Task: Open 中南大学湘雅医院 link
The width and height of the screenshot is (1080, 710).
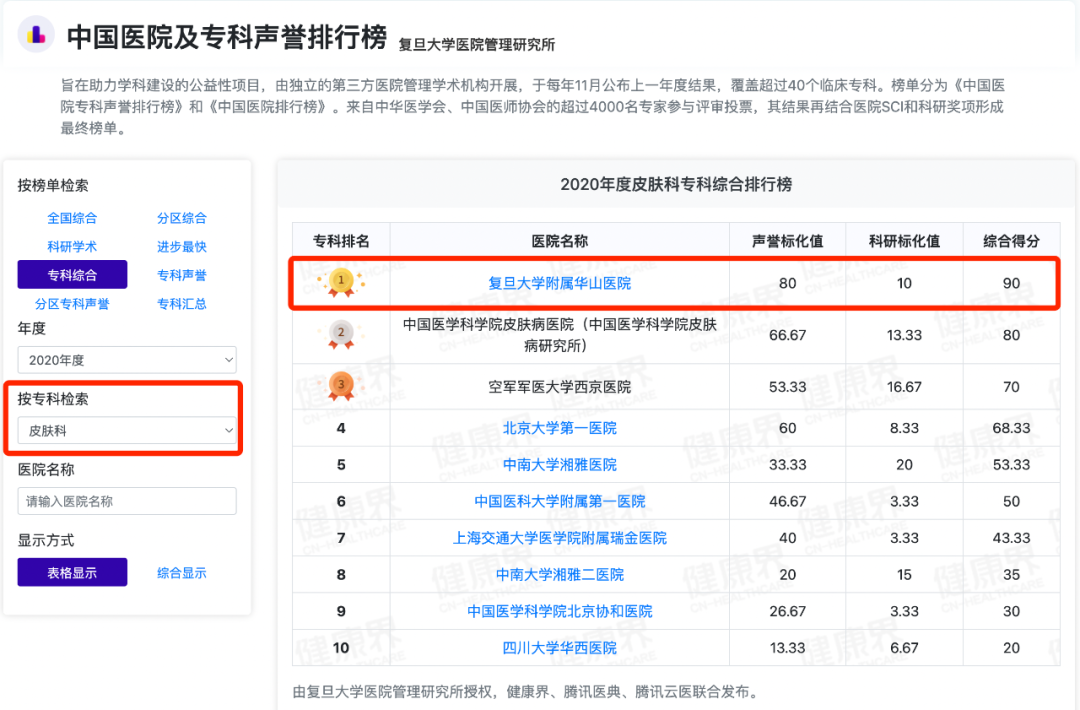Action: (559, 465)
